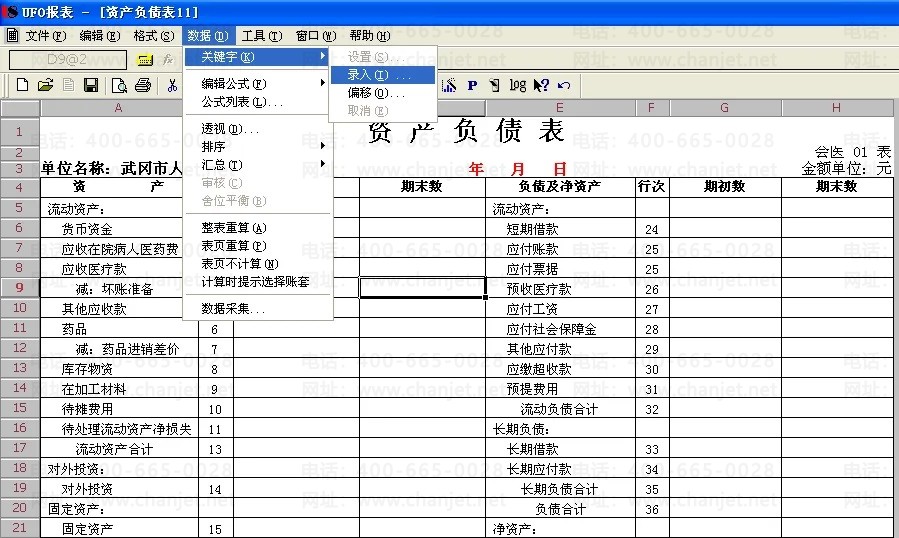Select column A header
The width and height of the screenshot is (899, 538).
[118, 108]
